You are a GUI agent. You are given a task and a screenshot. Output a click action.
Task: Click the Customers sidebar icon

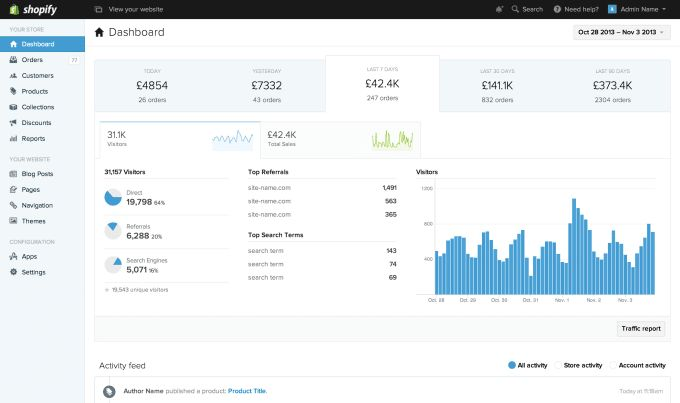(x=13, y=76)
